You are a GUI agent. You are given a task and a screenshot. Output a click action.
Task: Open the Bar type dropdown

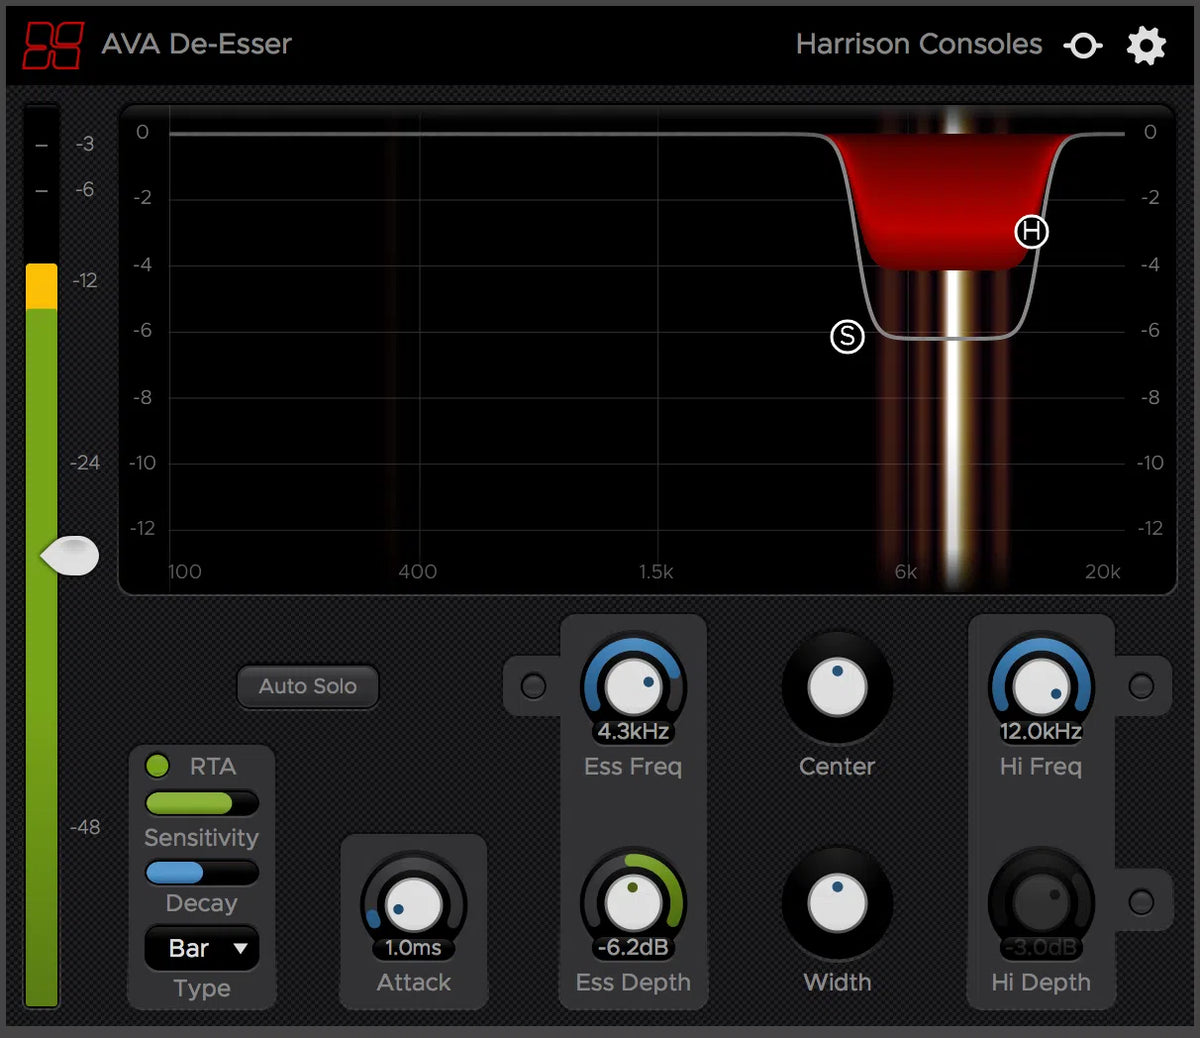pos(202,948)
